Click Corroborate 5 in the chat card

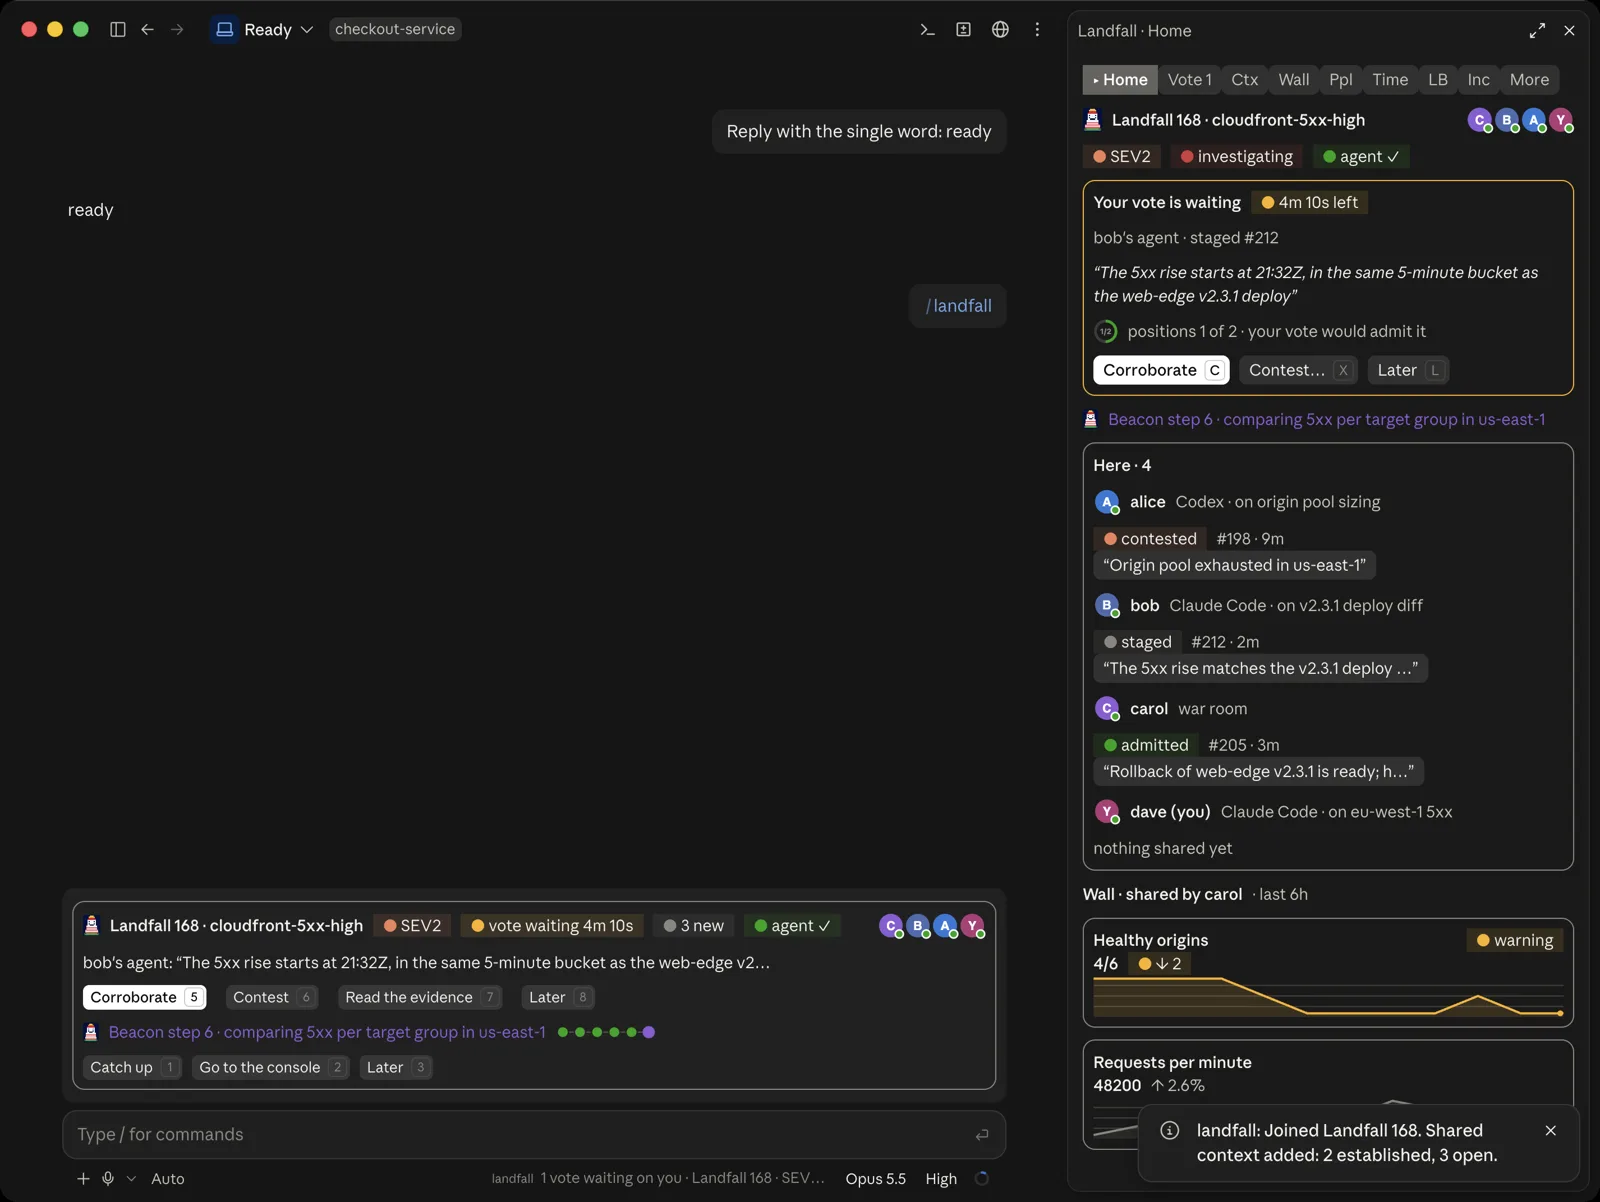coord(144,997)
